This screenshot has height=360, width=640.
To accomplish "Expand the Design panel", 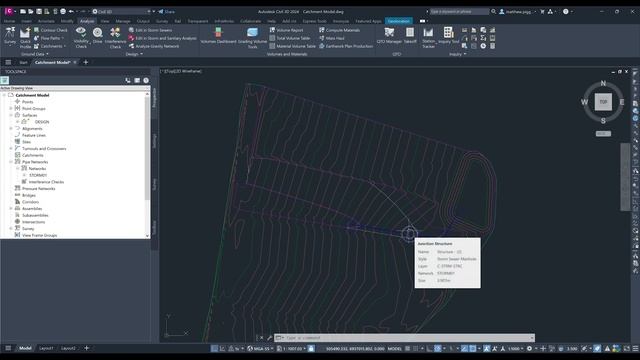I will [134, 54].
